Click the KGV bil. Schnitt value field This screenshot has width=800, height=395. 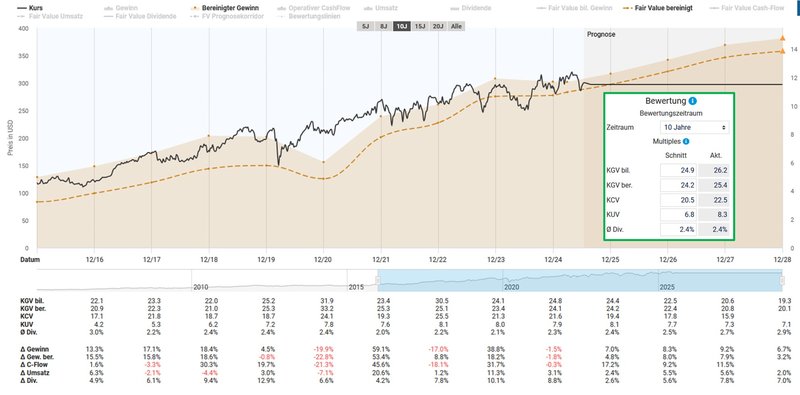pos(678,170)
